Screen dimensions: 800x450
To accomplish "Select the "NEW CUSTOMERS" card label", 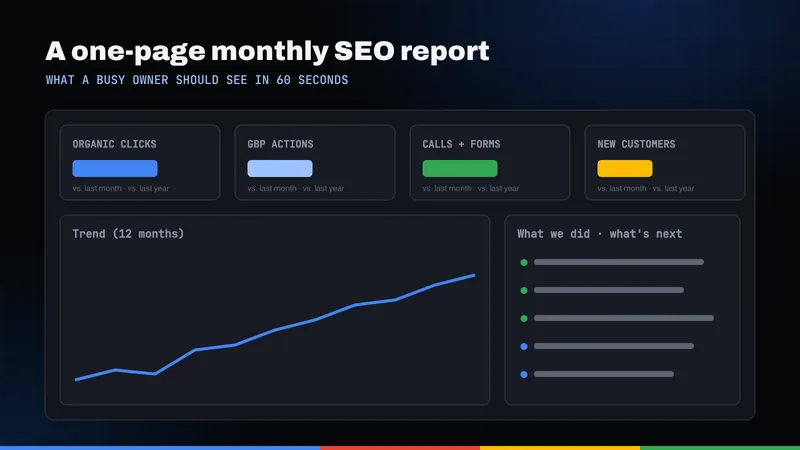I will point(636,144).
